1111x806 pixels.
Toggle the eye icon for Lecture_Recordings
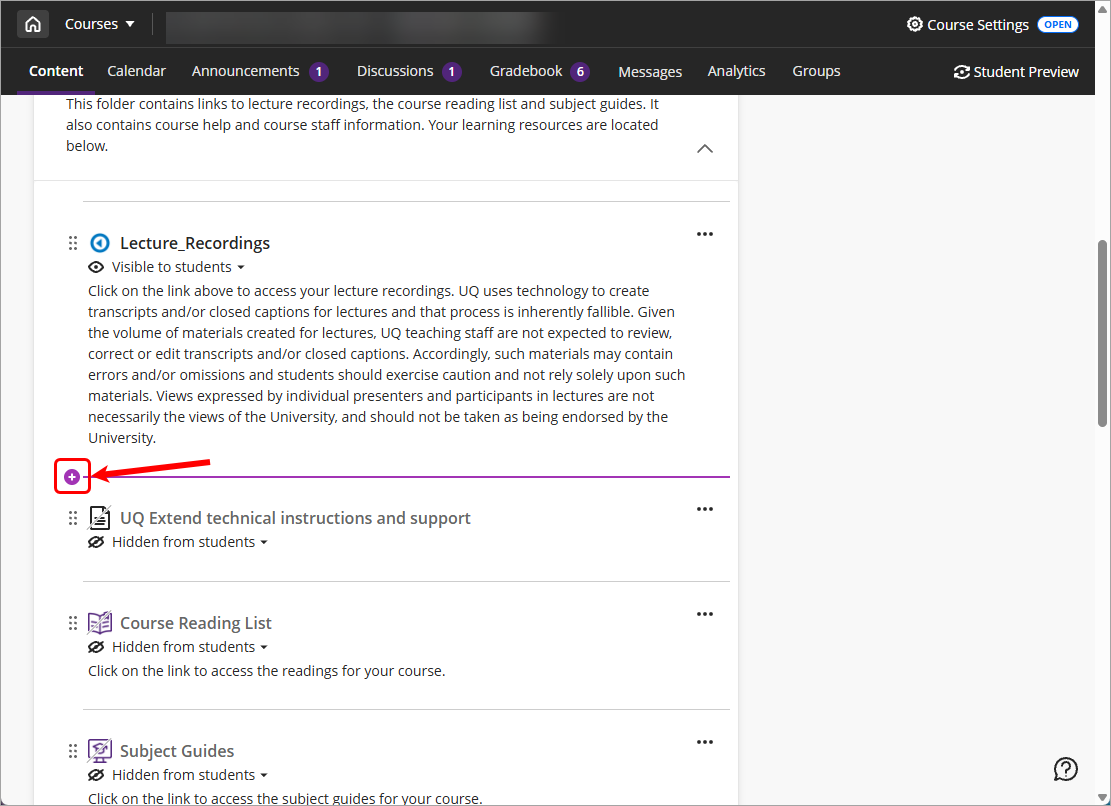pyautogui.click(x=96, y=267)
